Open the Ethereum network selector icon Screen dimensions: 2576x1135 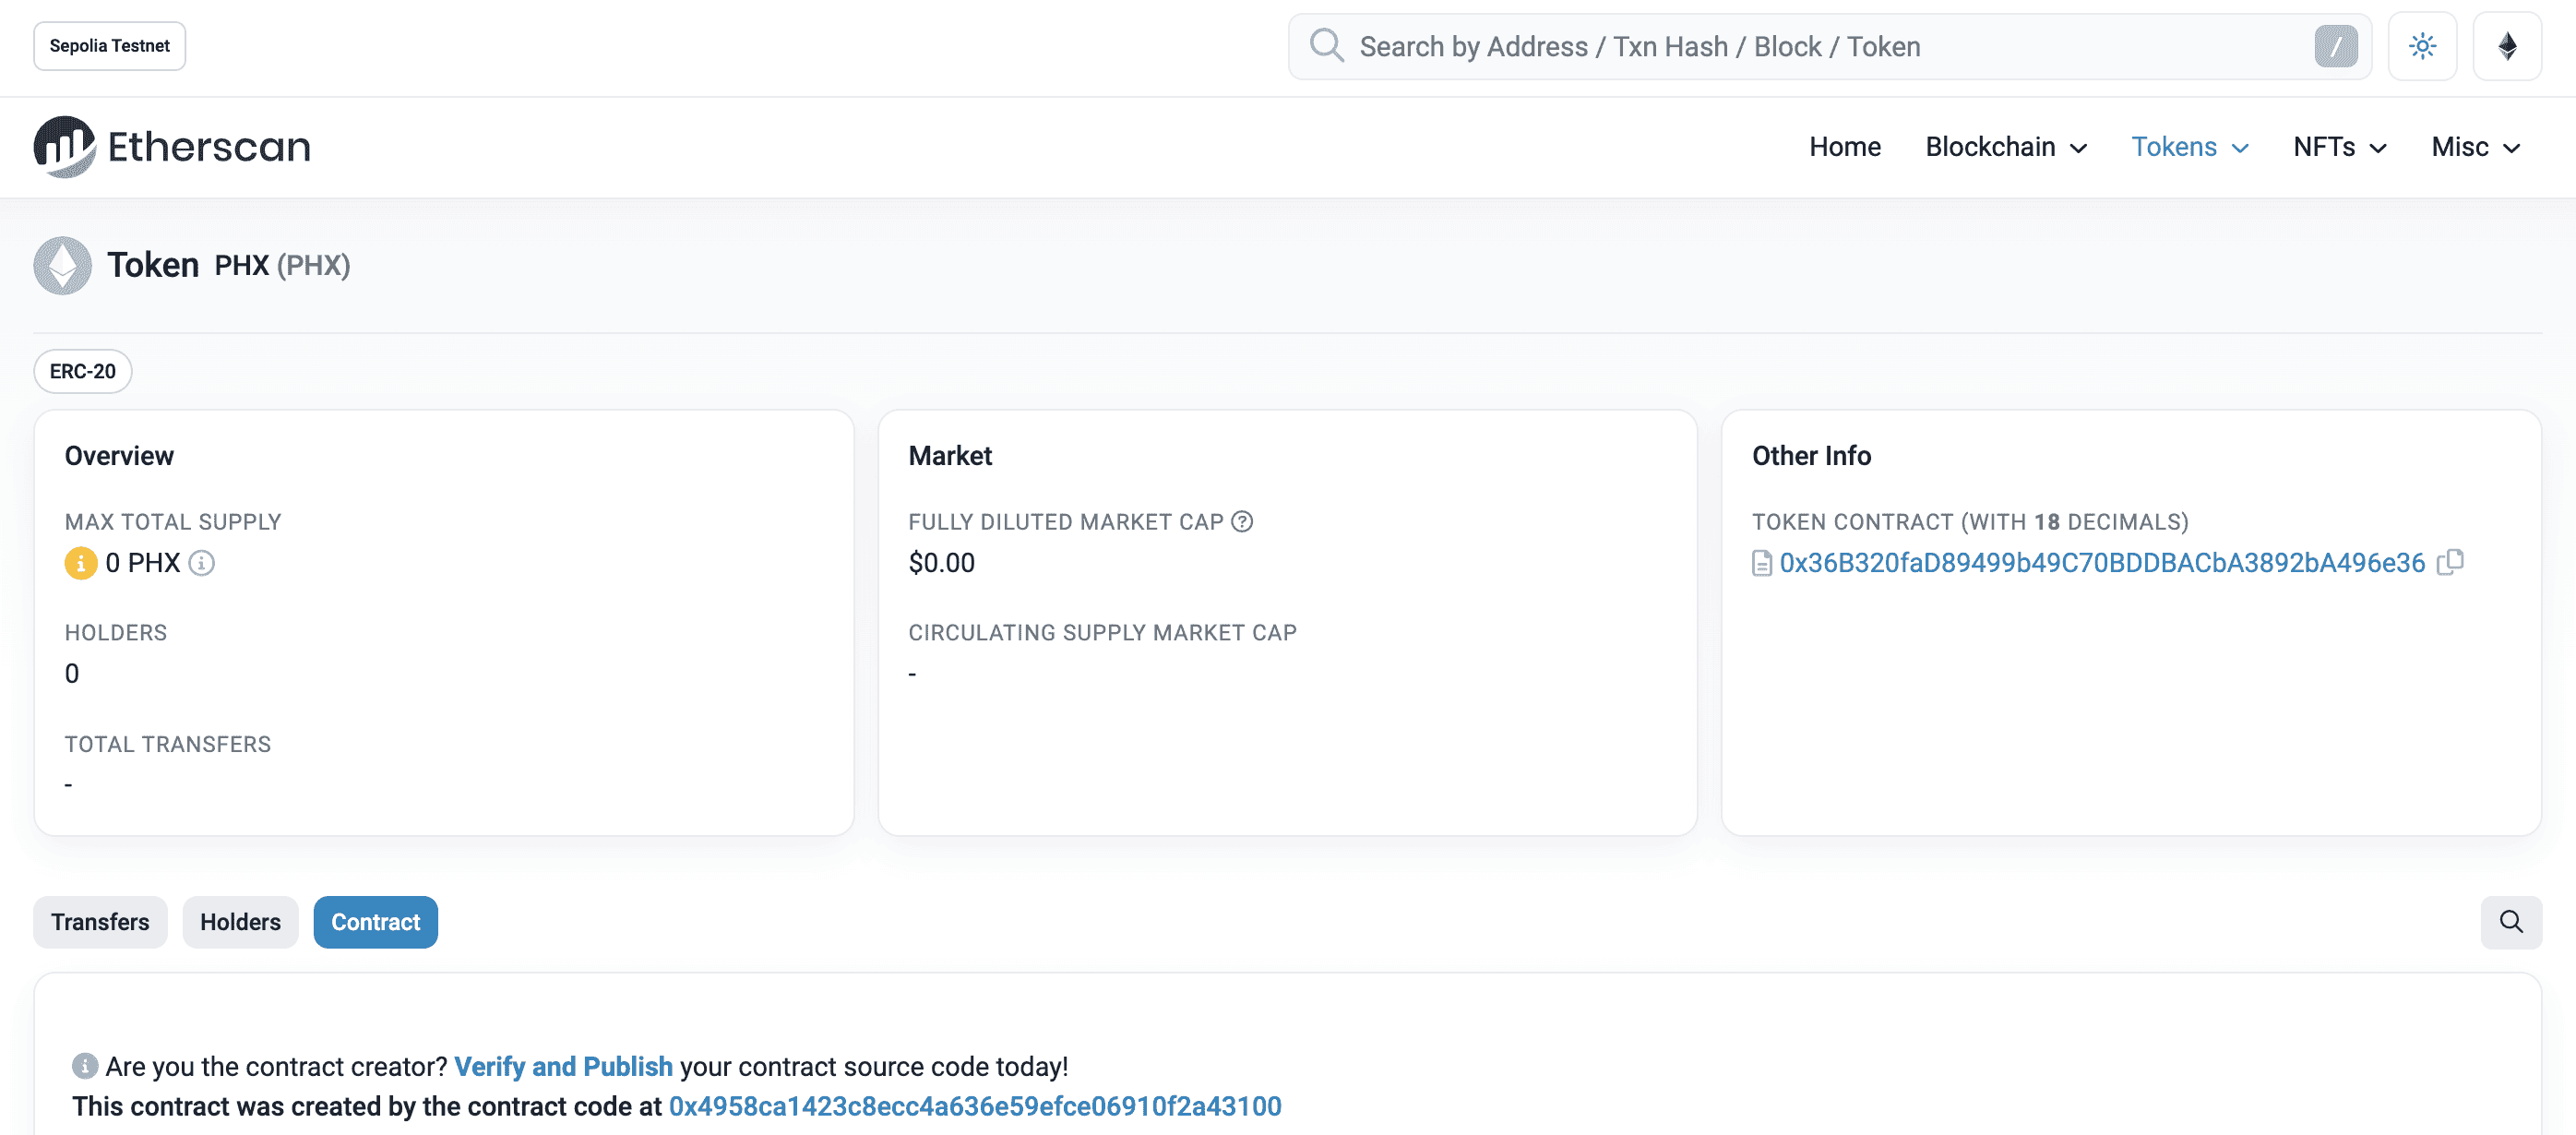[2507, 46]
